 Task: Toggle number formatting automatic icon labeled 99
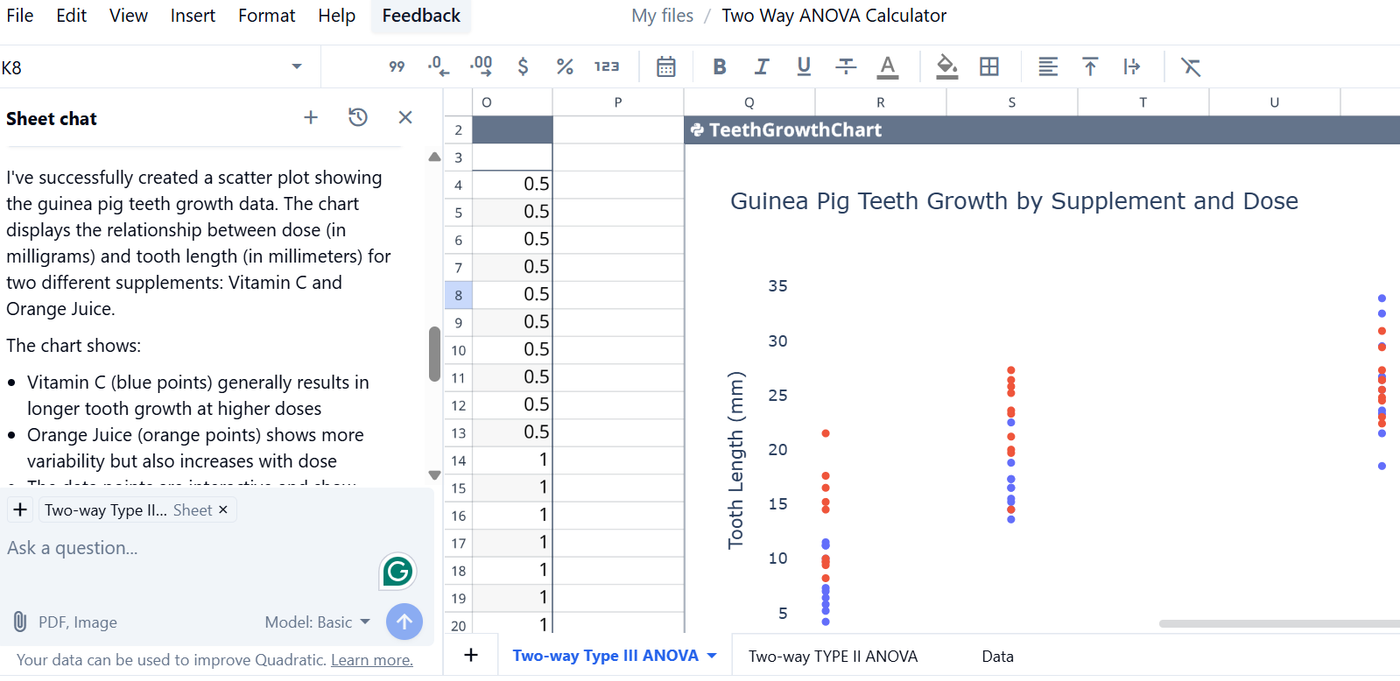[397, 67]
